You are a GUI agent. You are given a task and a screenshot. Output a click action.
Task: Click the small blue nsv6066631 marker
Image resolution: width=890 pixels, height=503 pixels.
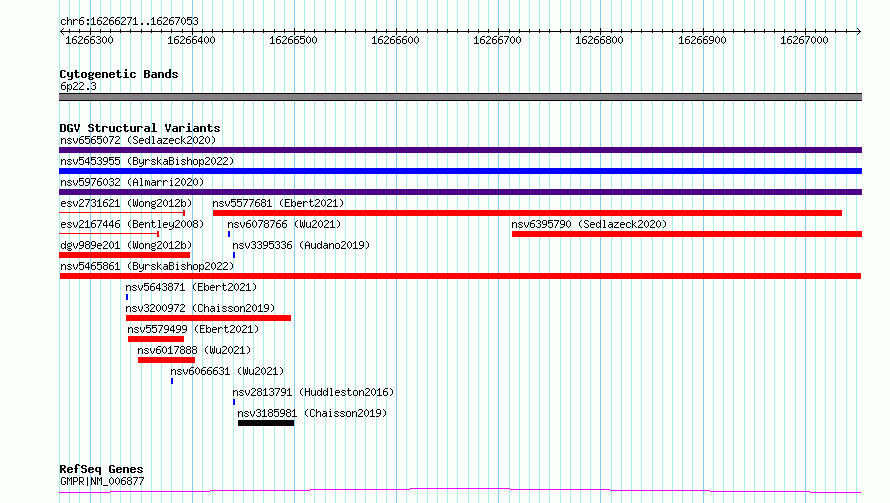(x=172, y=381)
